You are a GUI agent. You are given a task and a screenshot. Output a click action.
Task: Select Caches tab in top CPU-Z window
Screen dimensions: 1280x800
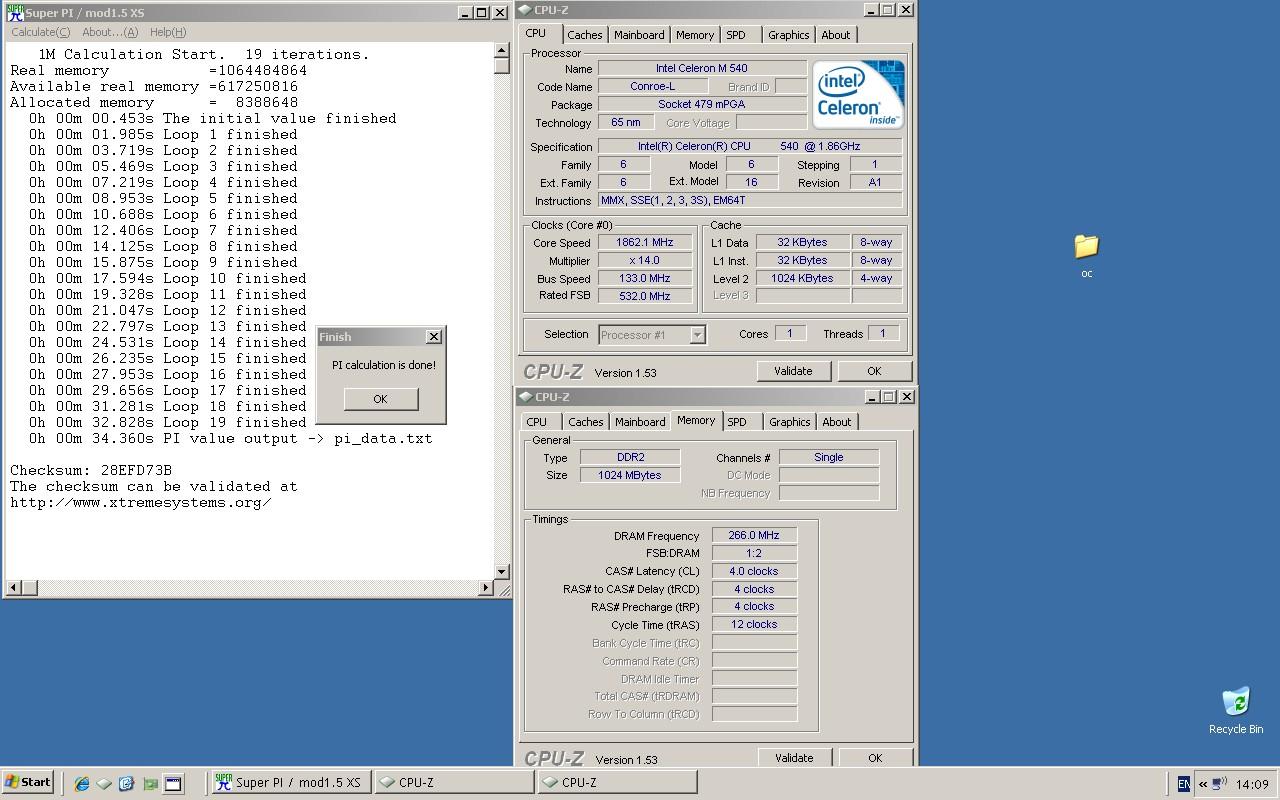[x=584, y=35]
